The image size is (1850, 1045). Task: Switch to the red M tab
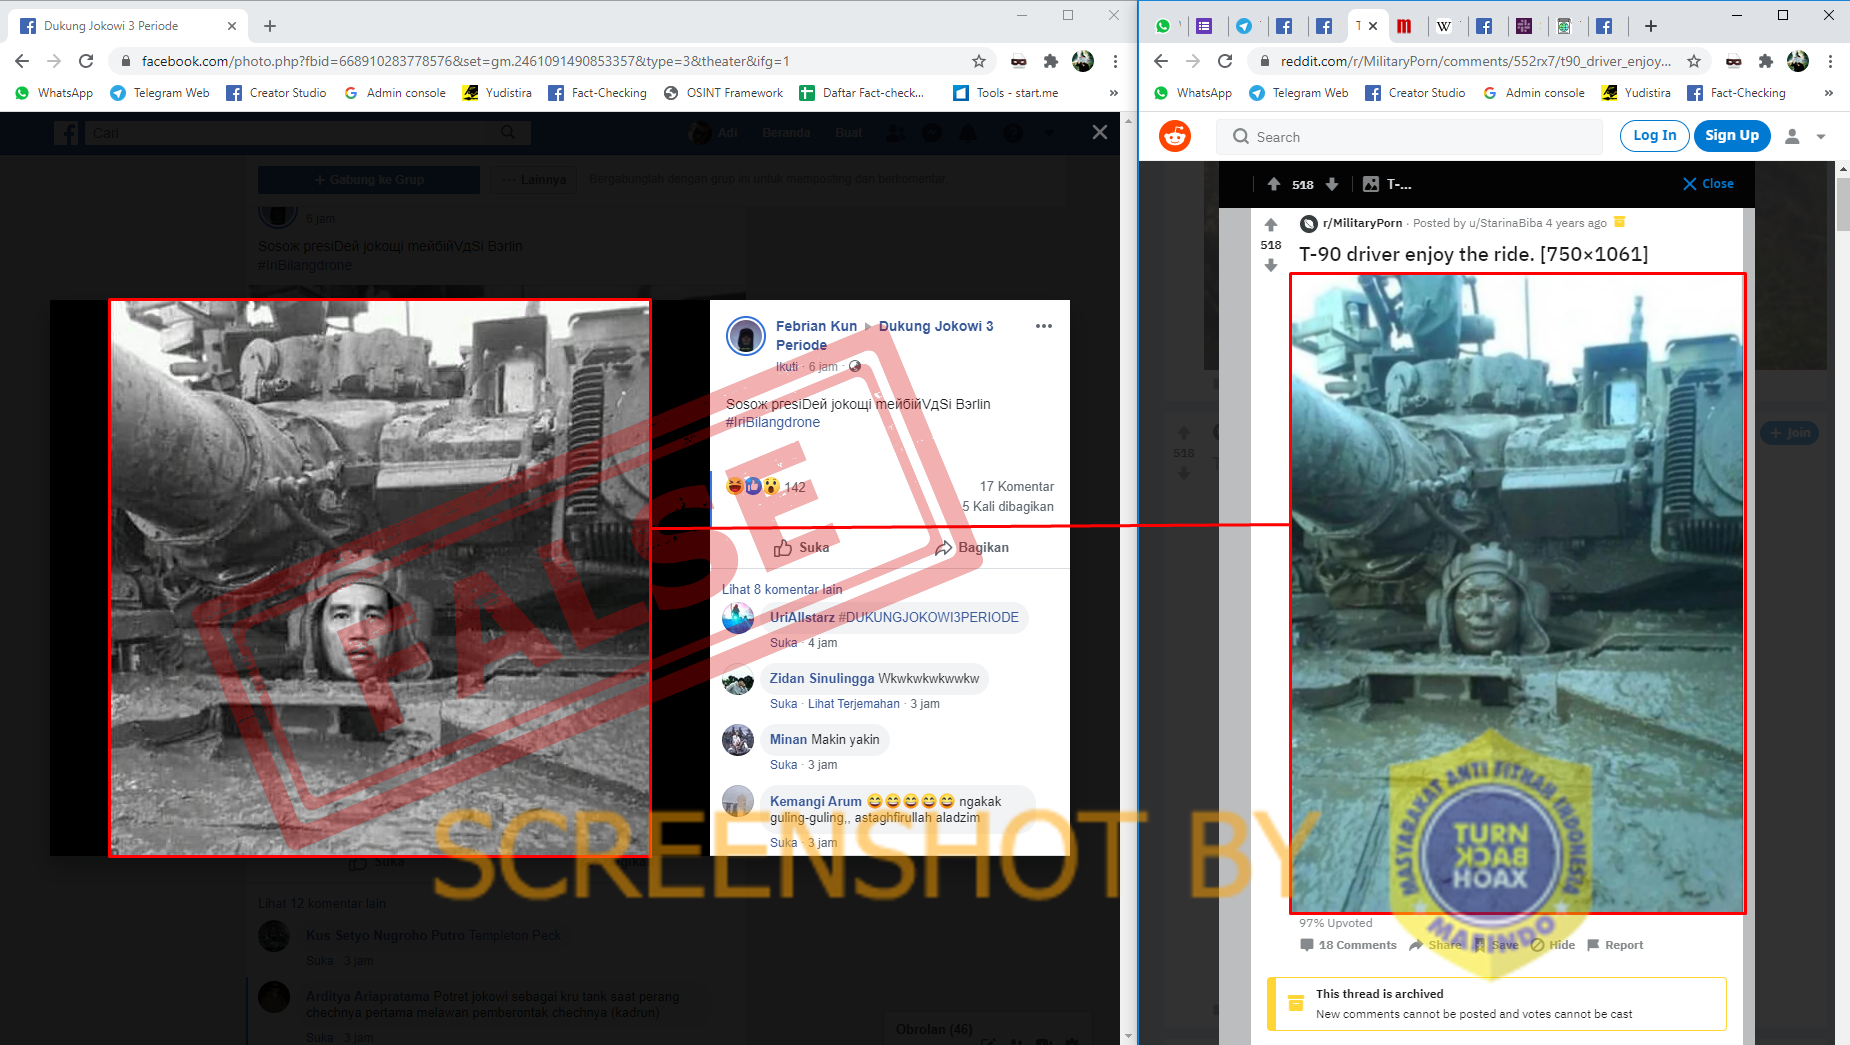coord(1404,26)
